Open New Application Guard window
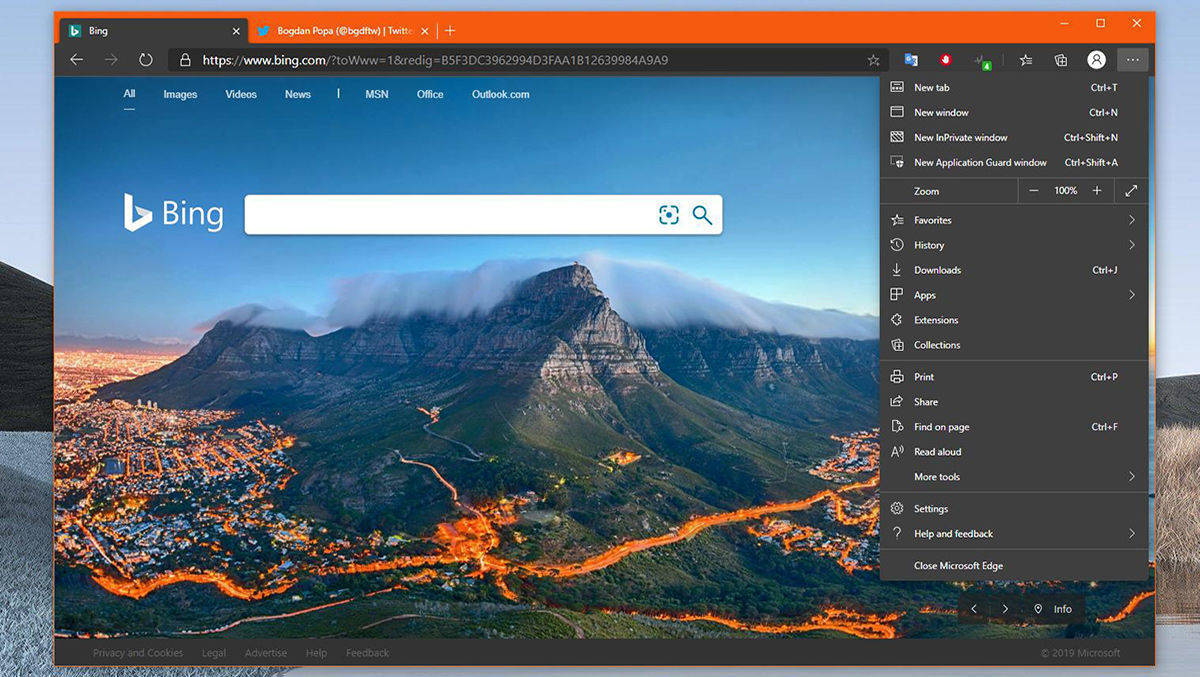The image size is (1200, 677). pos(1014,163)
